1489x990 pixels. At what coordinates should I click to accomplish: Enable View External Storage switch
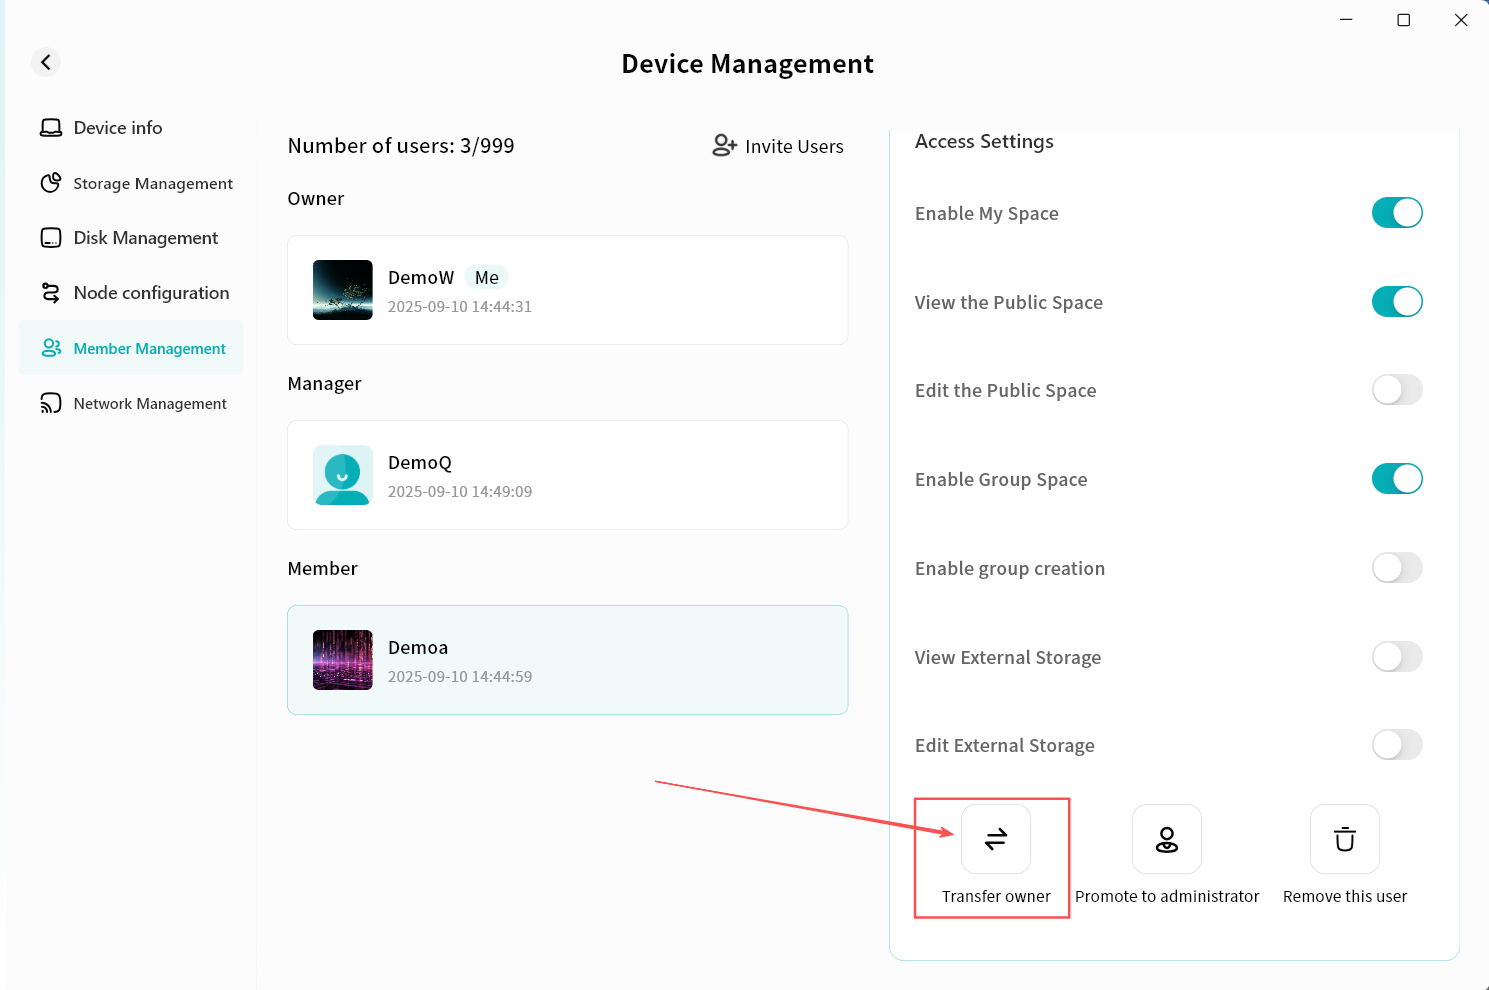[x=1396, y=657]
